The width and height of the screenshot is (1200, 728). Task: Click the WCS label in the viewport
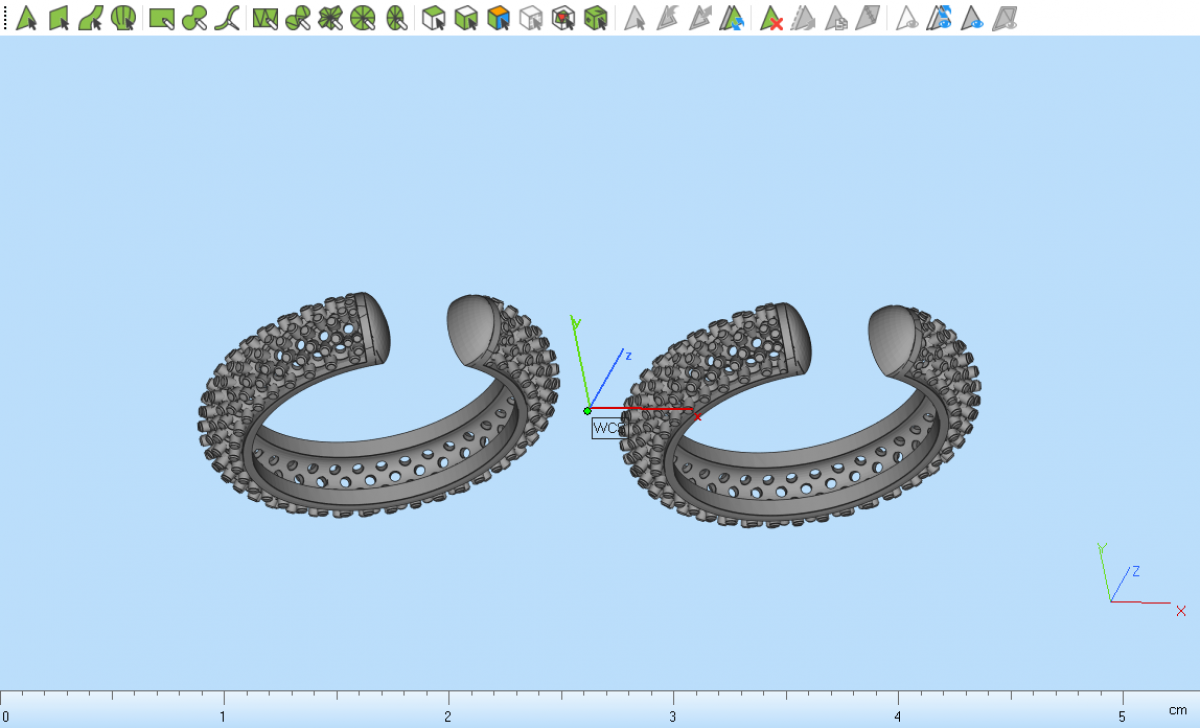pos(607,428)
